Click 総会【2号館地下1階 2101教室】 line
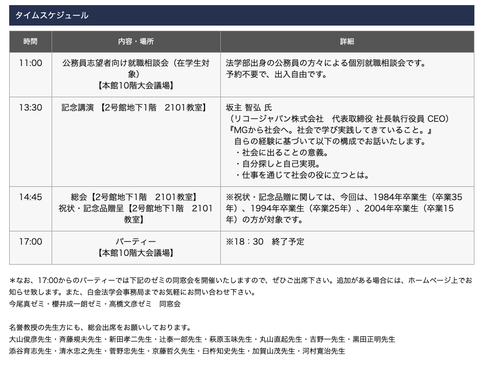 134,197
